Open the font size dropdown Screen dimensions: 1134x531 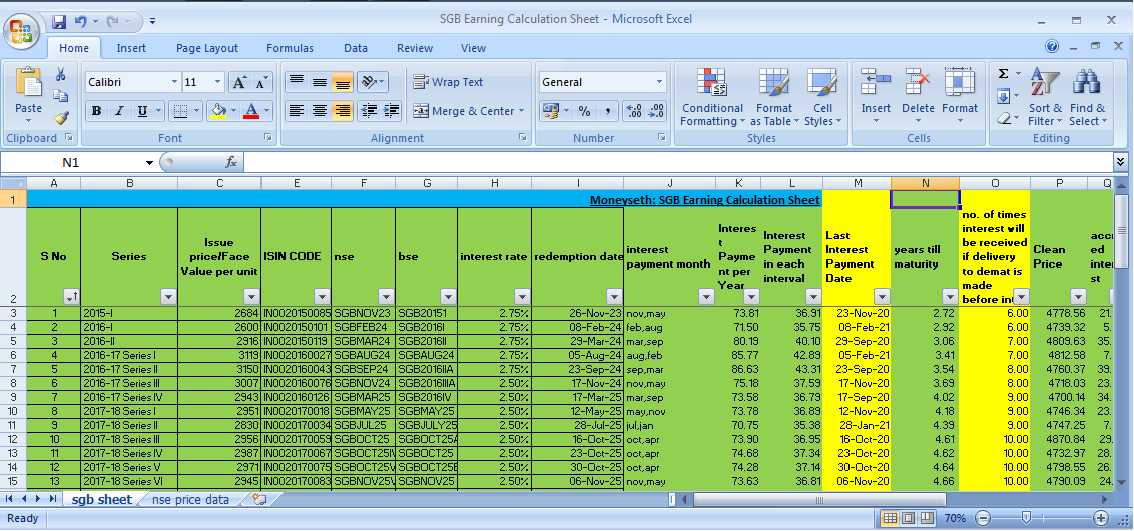pos(218,82)
